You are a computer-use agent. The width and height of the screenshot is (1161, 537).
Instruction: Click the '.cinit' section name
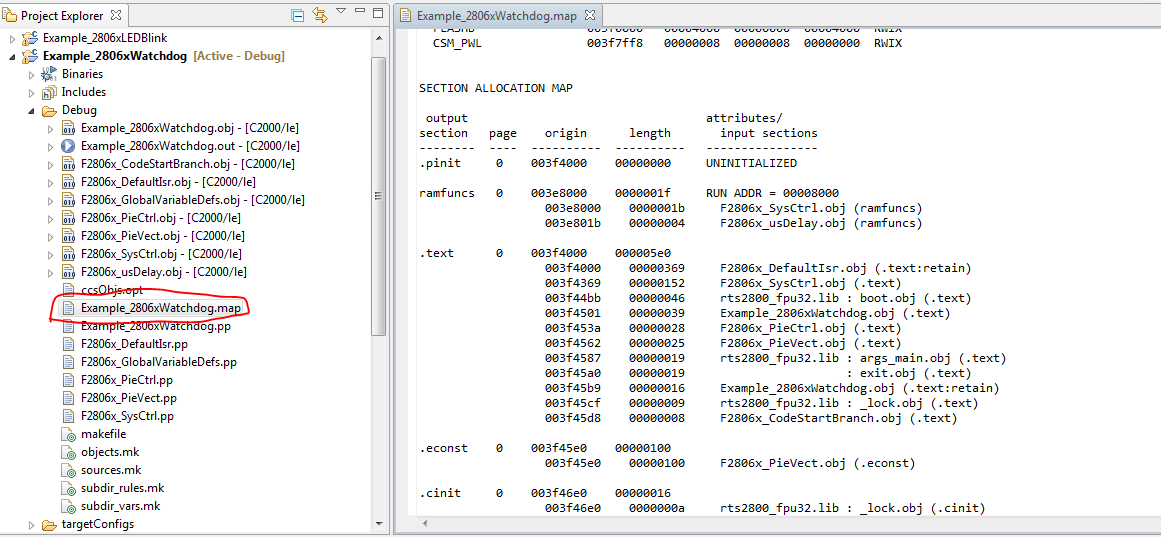[x=440, y=493]
